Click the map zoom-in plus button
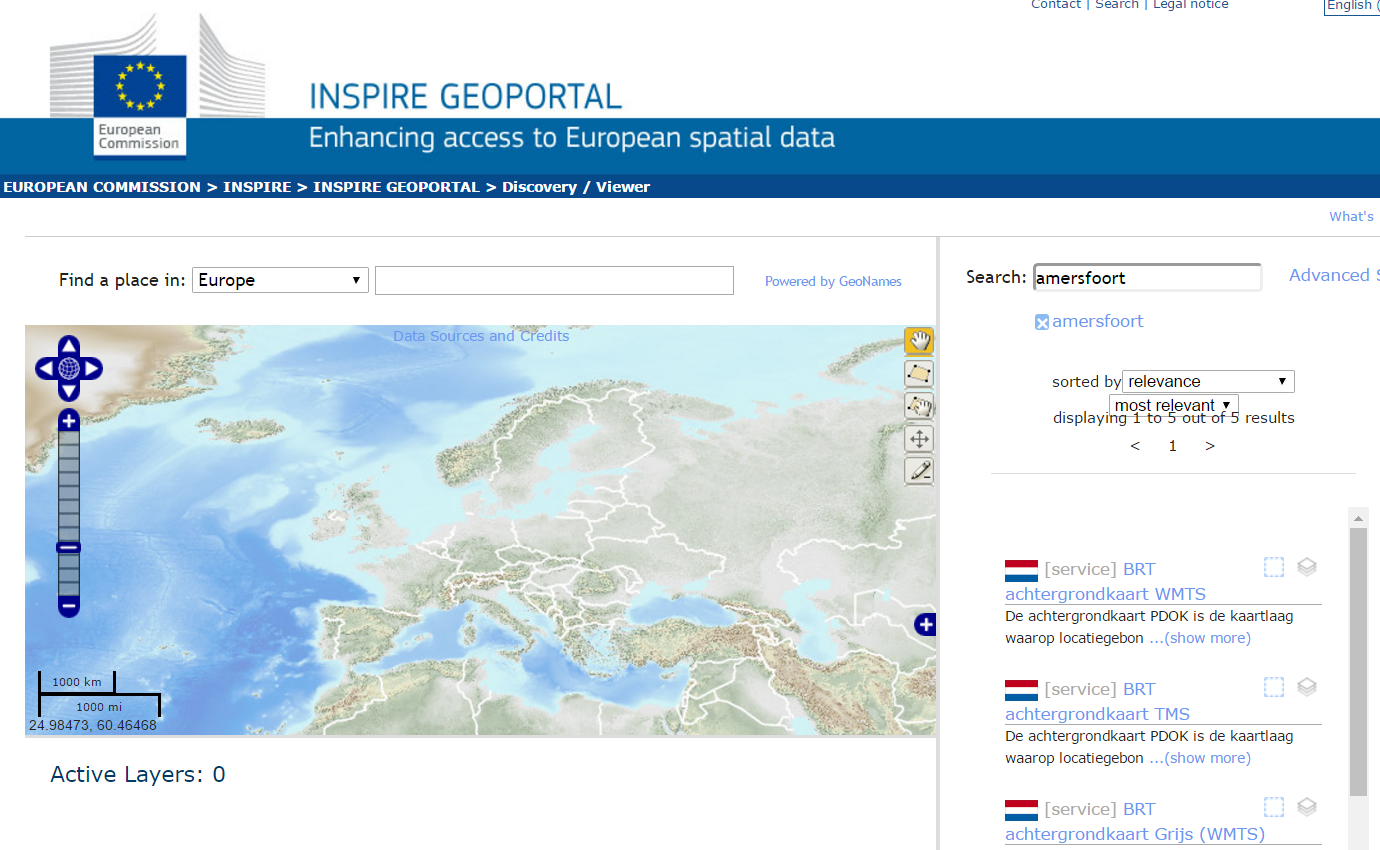This screenshot has width=1380, height=850. click(x=68, y=421)
